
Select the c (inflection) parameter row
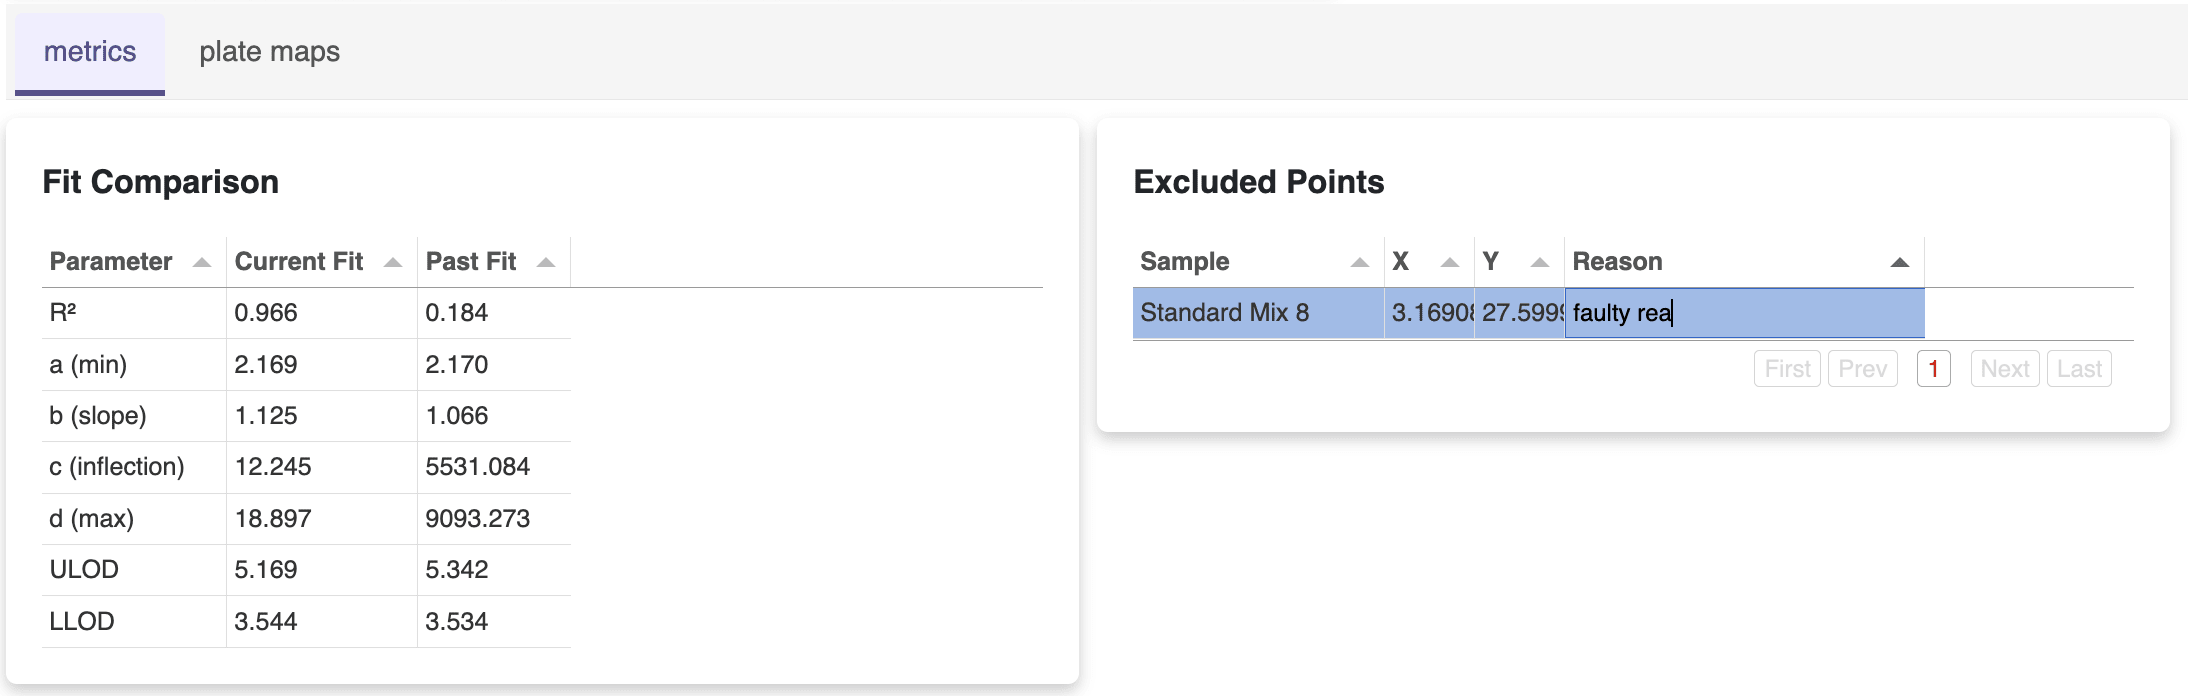pyautogui.click(x=117, y=467)
